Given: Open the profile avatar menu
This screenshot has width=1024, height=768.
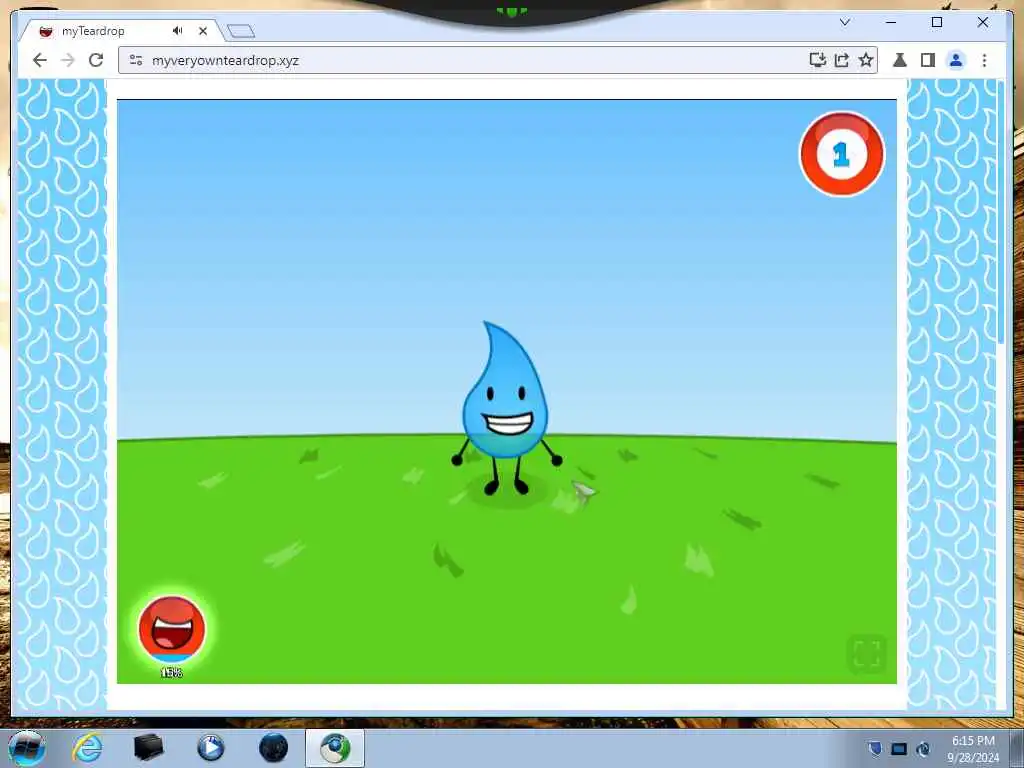Looking at the screenshot, I should [x=956, y=60].
